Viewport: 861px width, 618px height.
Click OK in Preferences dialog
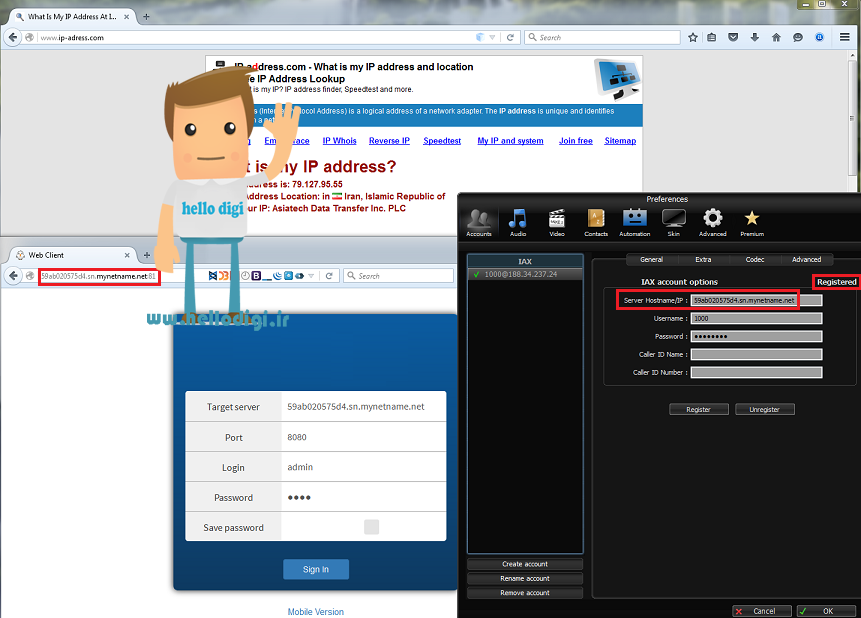[x=826, y=611]
